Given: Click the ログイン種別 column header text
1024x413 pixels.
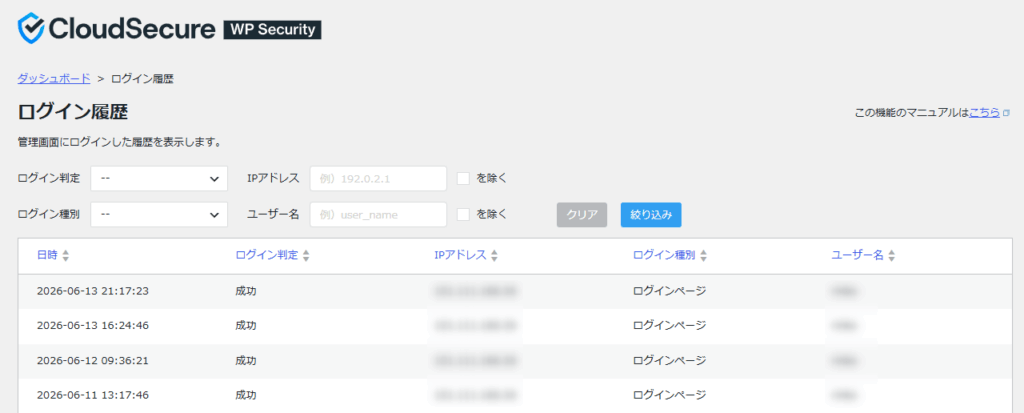Looking at the screenshot, I should pos(664,256).
